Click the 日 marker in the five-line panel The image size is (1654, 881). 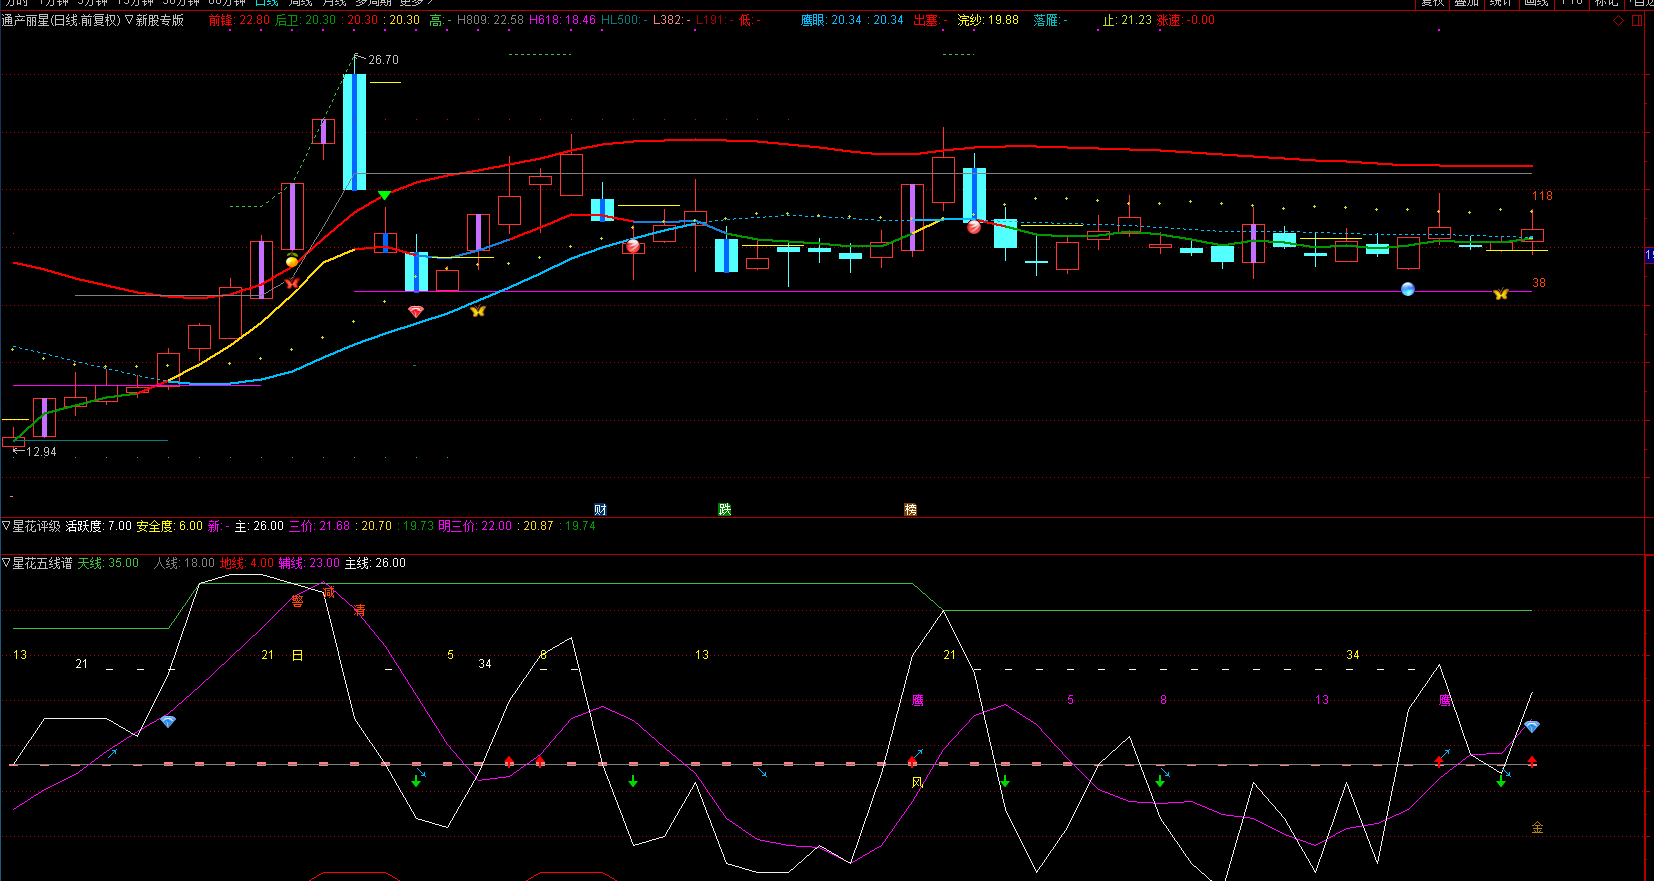(297, 655)
